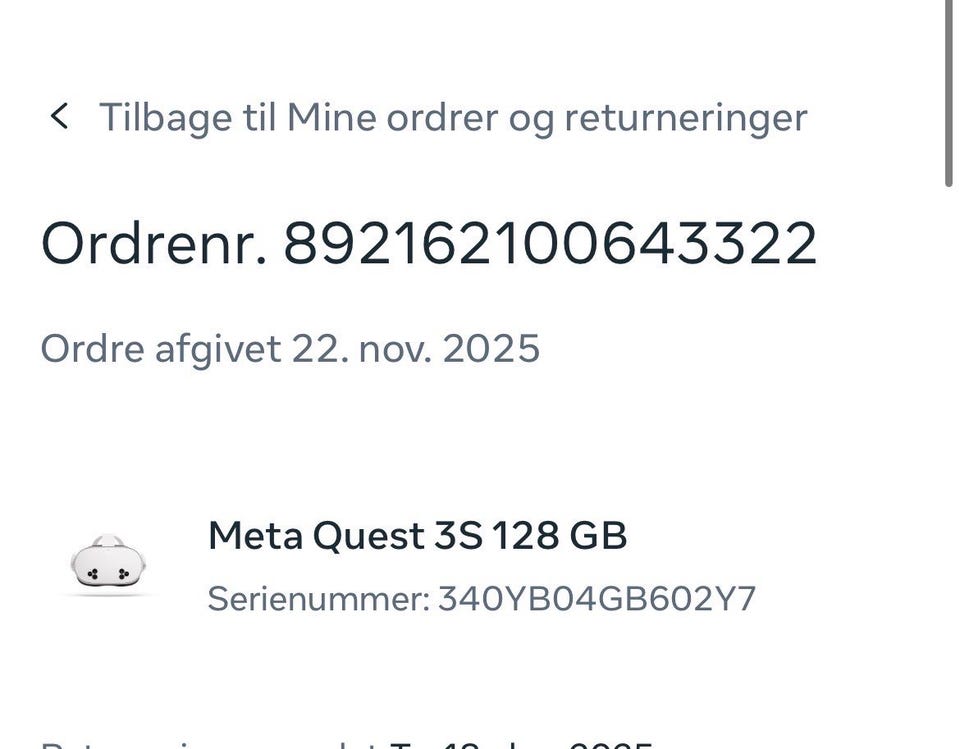Click the 'Serienummer:' label text
960x749 pixels.
pyautogui.click(x=318, y=599)
